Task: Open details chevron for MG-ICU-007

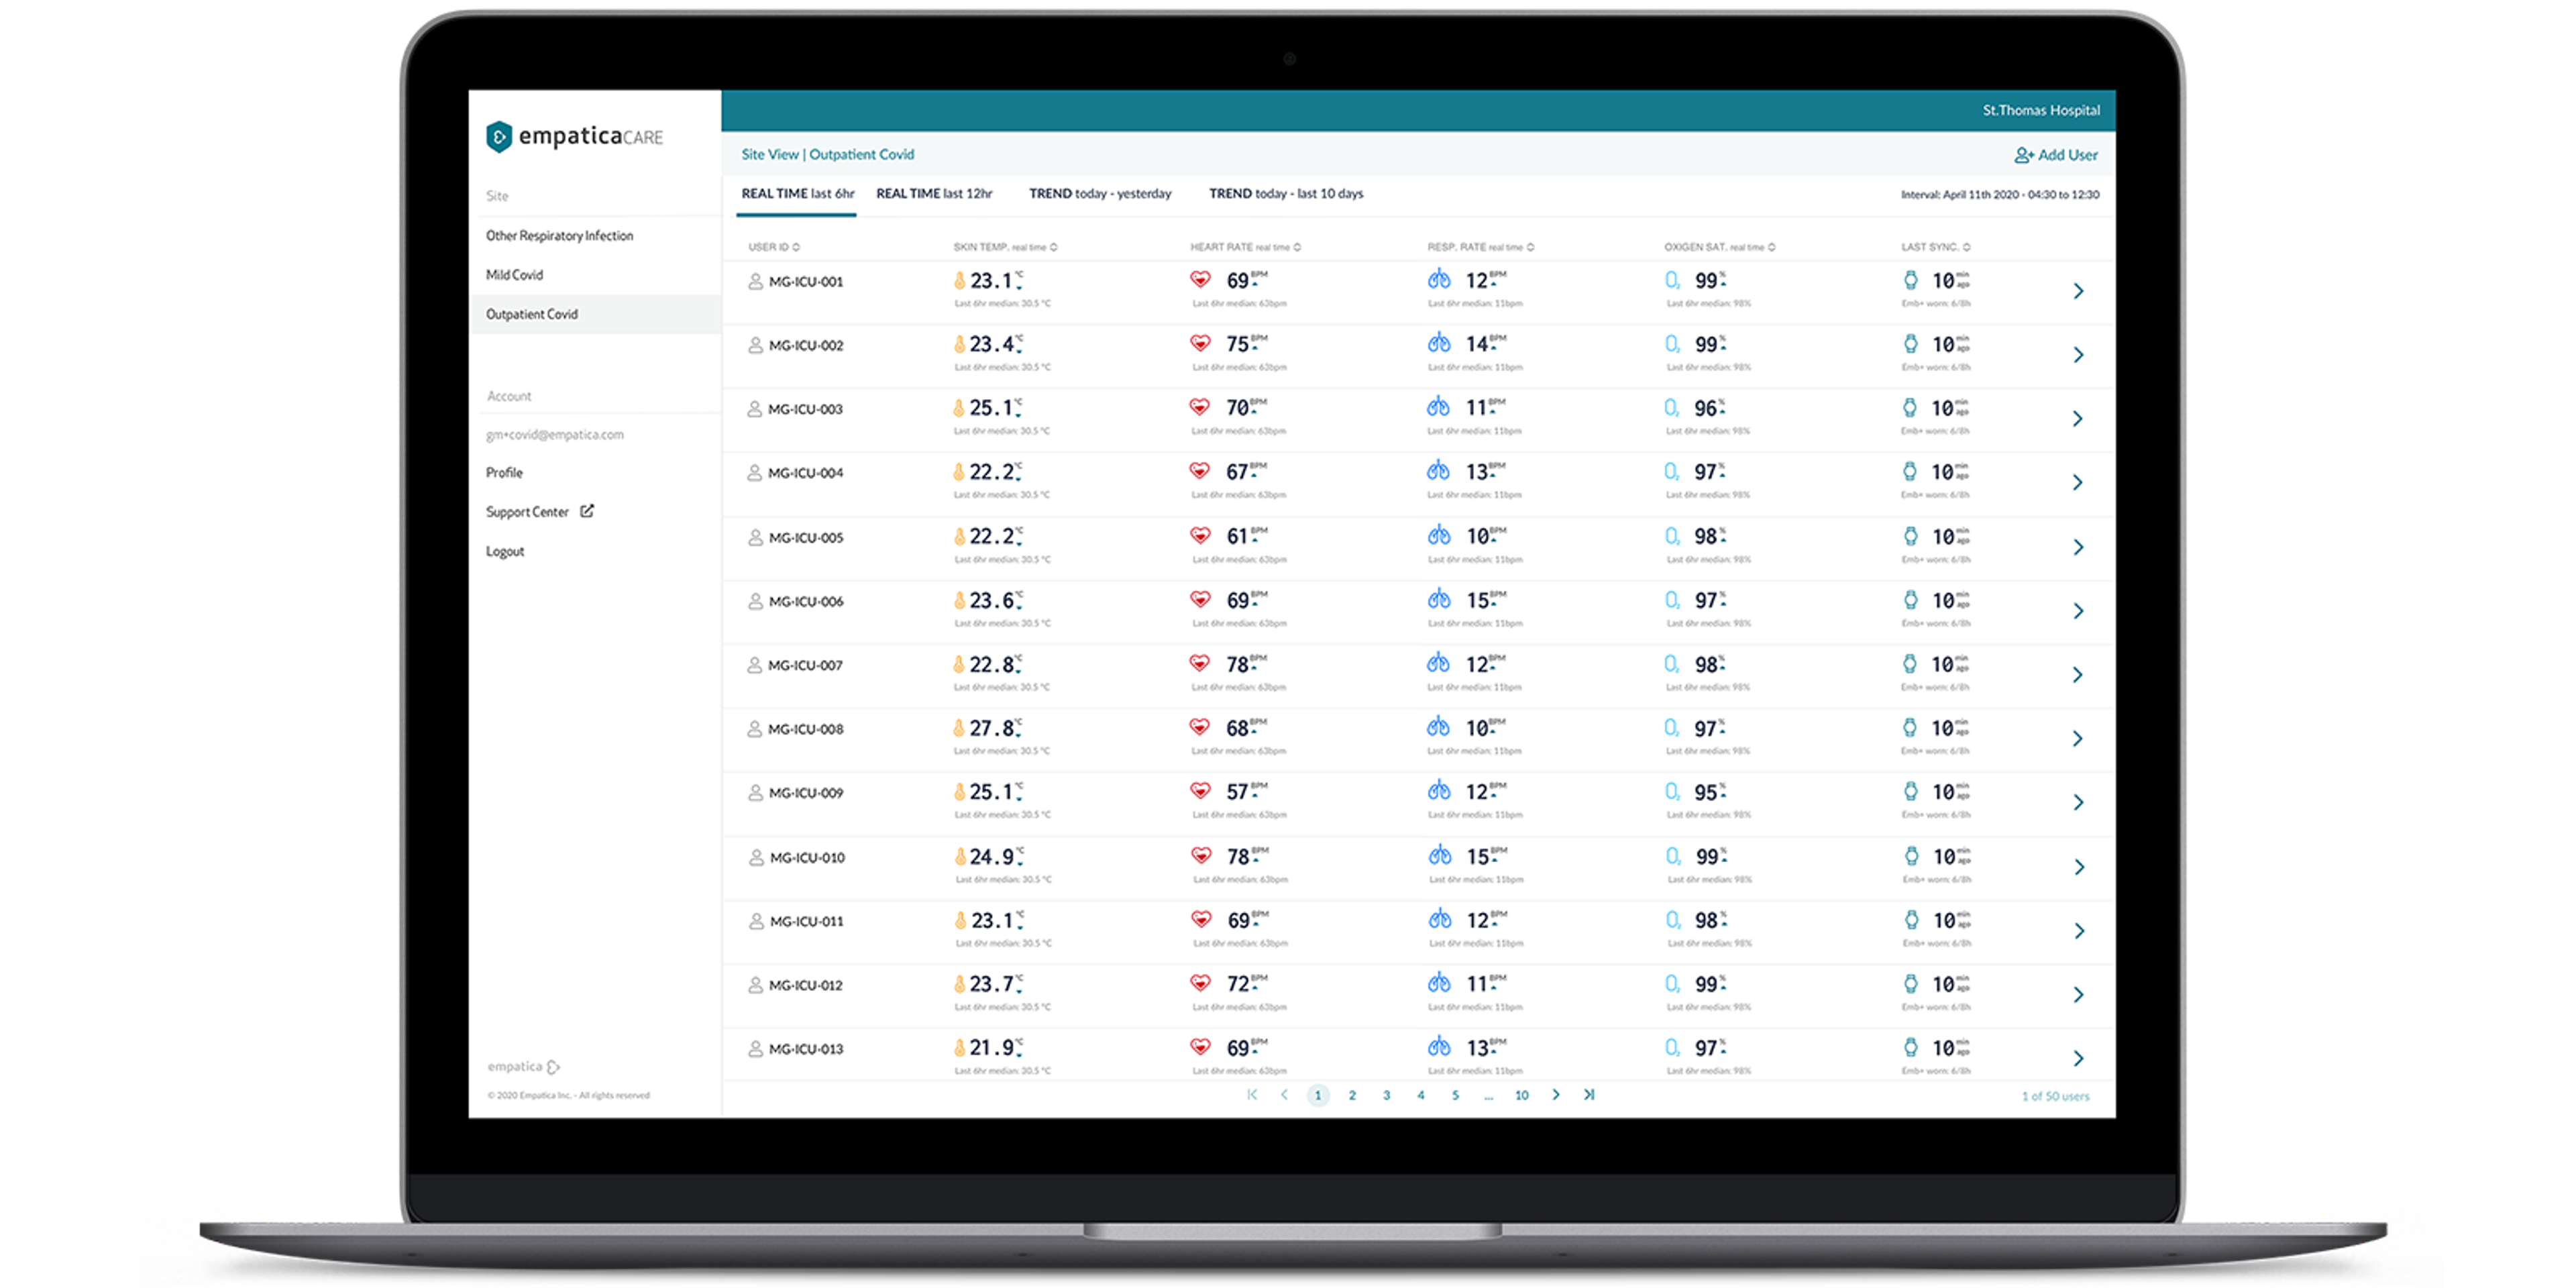Action: (2078, 675)
